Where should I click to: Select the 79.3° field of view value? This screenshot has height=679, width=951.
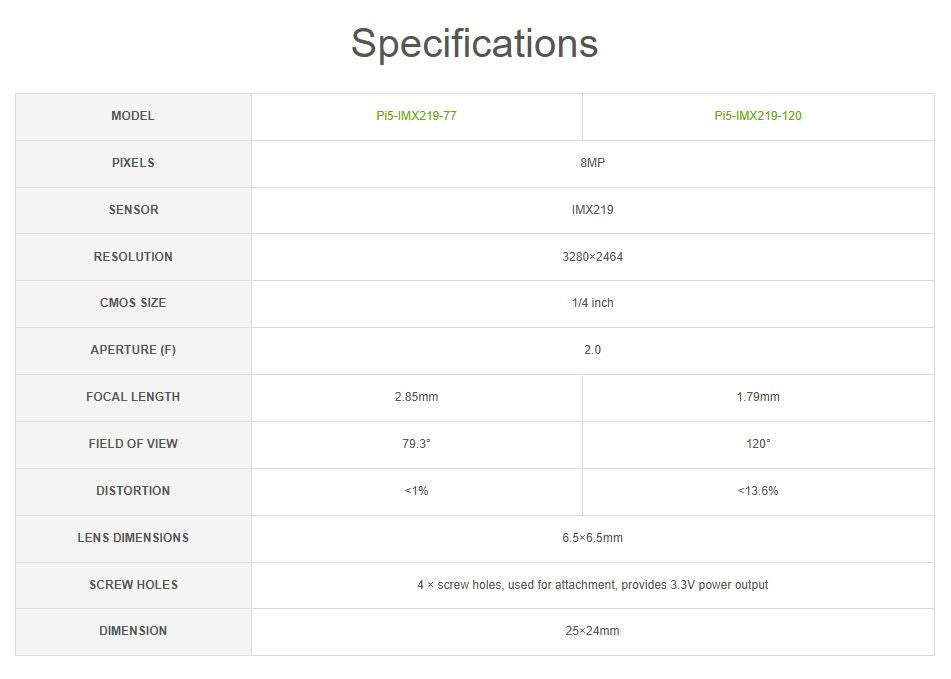(x=416, y=444)
